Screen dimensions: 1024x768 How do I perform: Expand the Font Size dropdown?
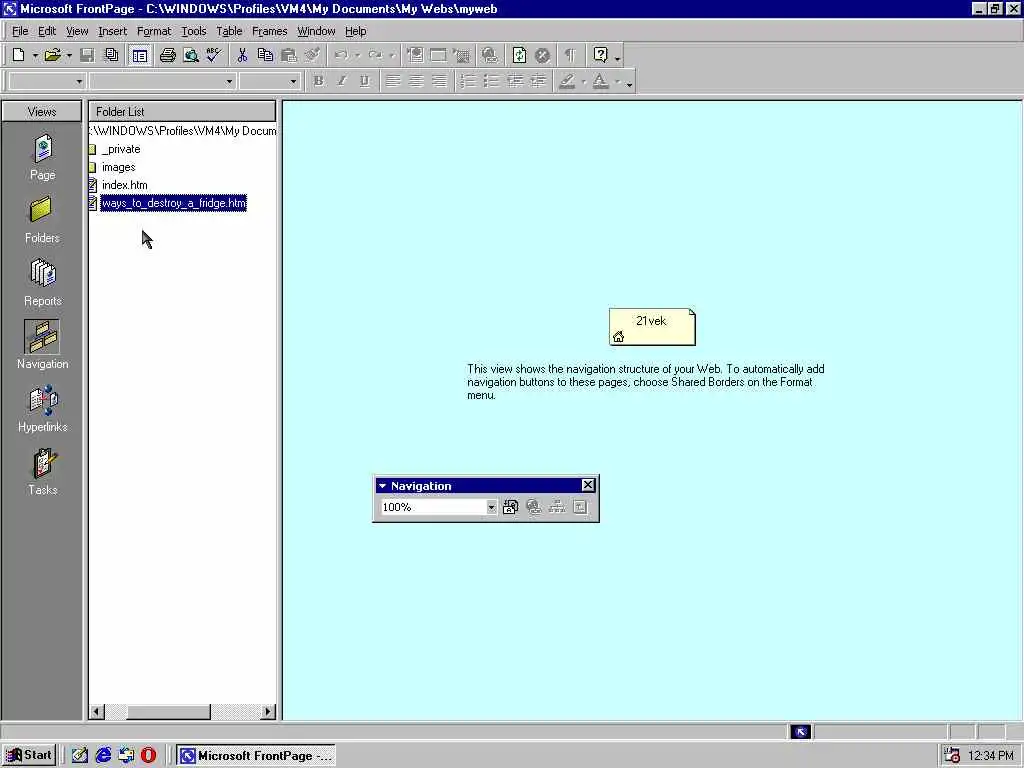(x=293, y=82)
